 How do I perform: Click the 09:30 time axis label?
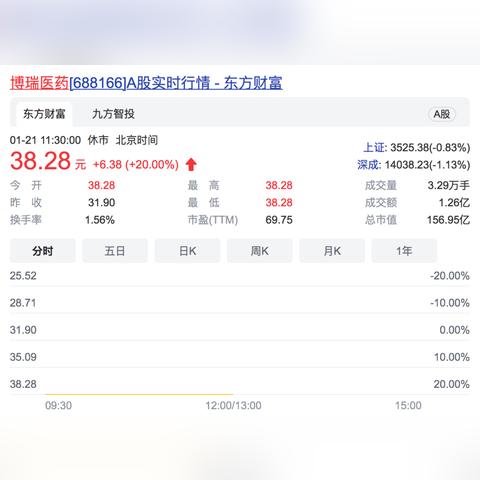pos(58,405)
